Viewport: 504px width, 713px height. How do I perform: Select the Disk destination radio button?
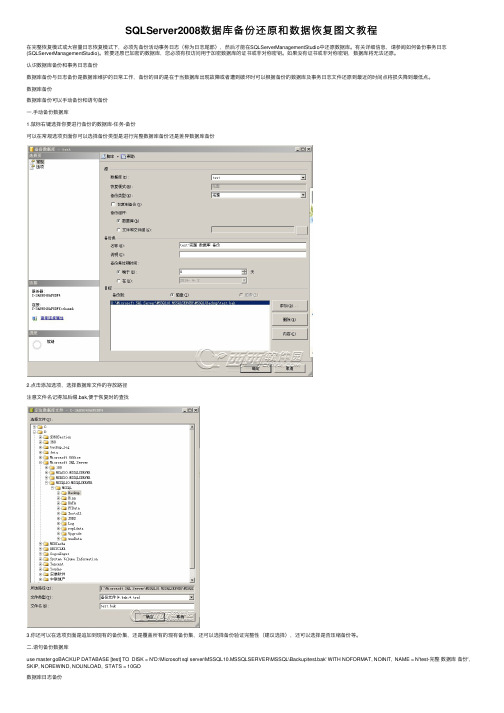171,295
